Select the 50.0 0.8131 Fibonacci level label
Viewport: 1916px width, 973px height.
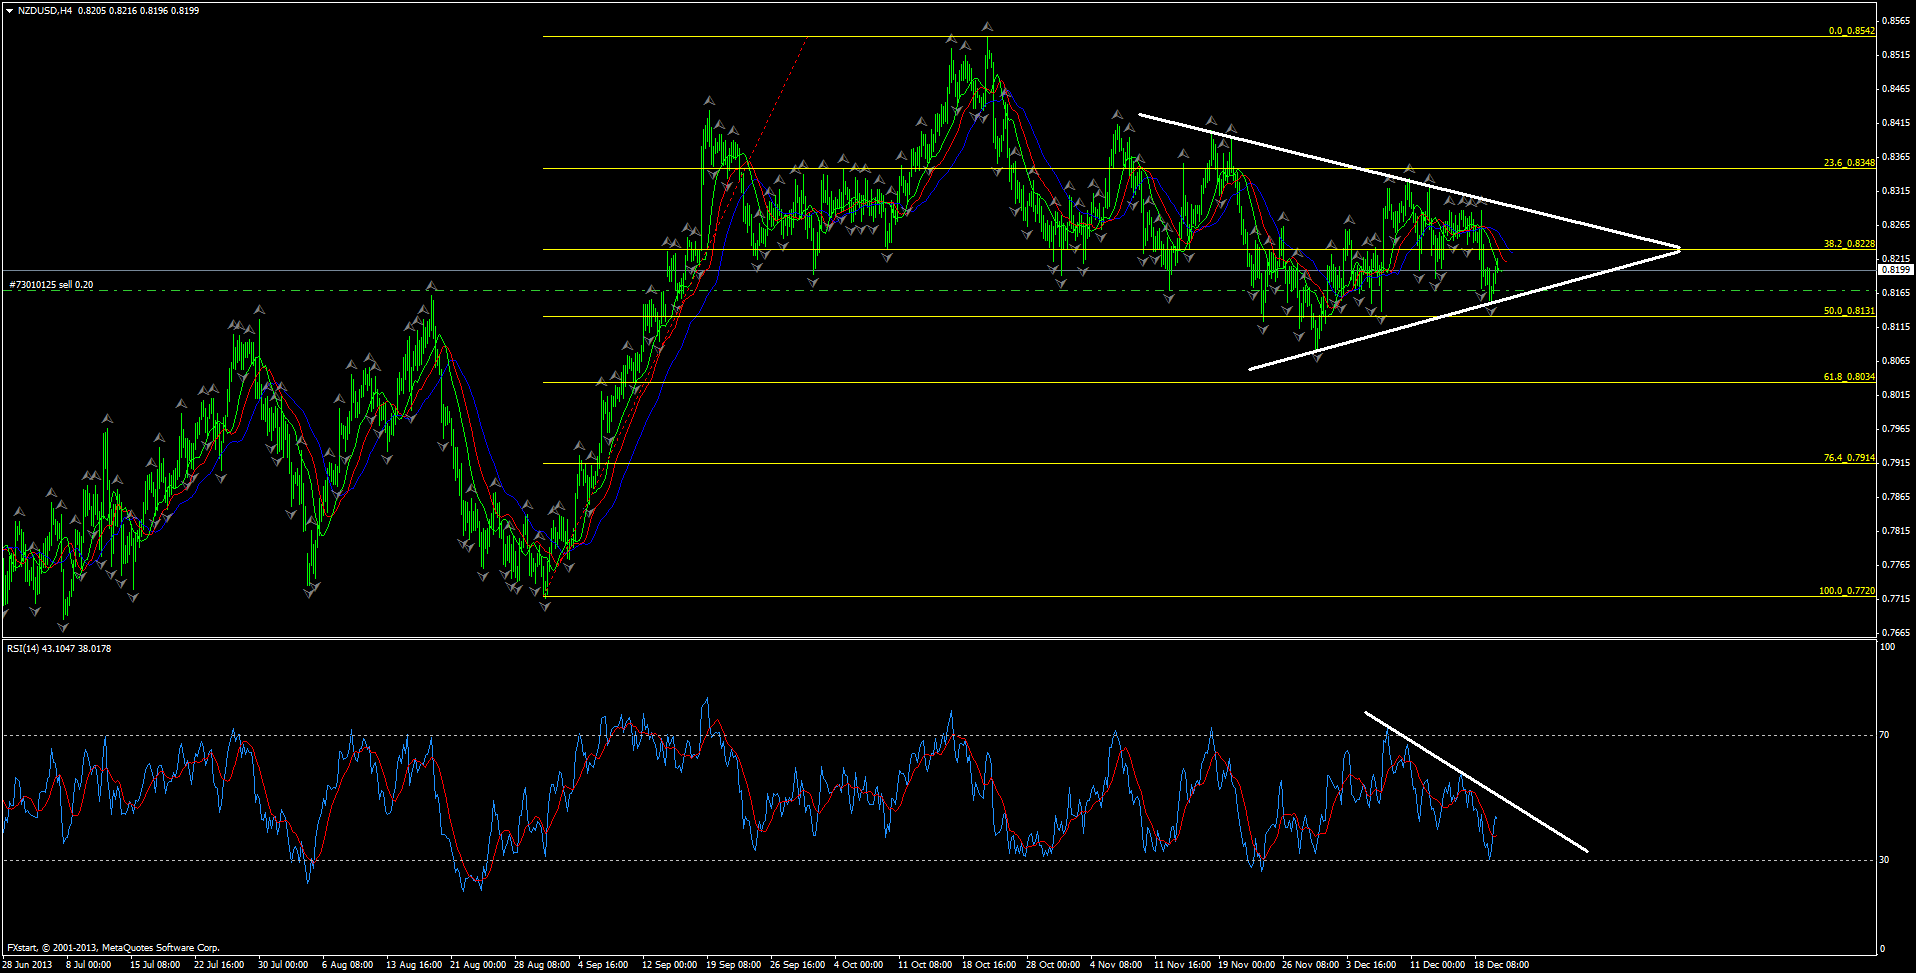(x=1849, y=311)
